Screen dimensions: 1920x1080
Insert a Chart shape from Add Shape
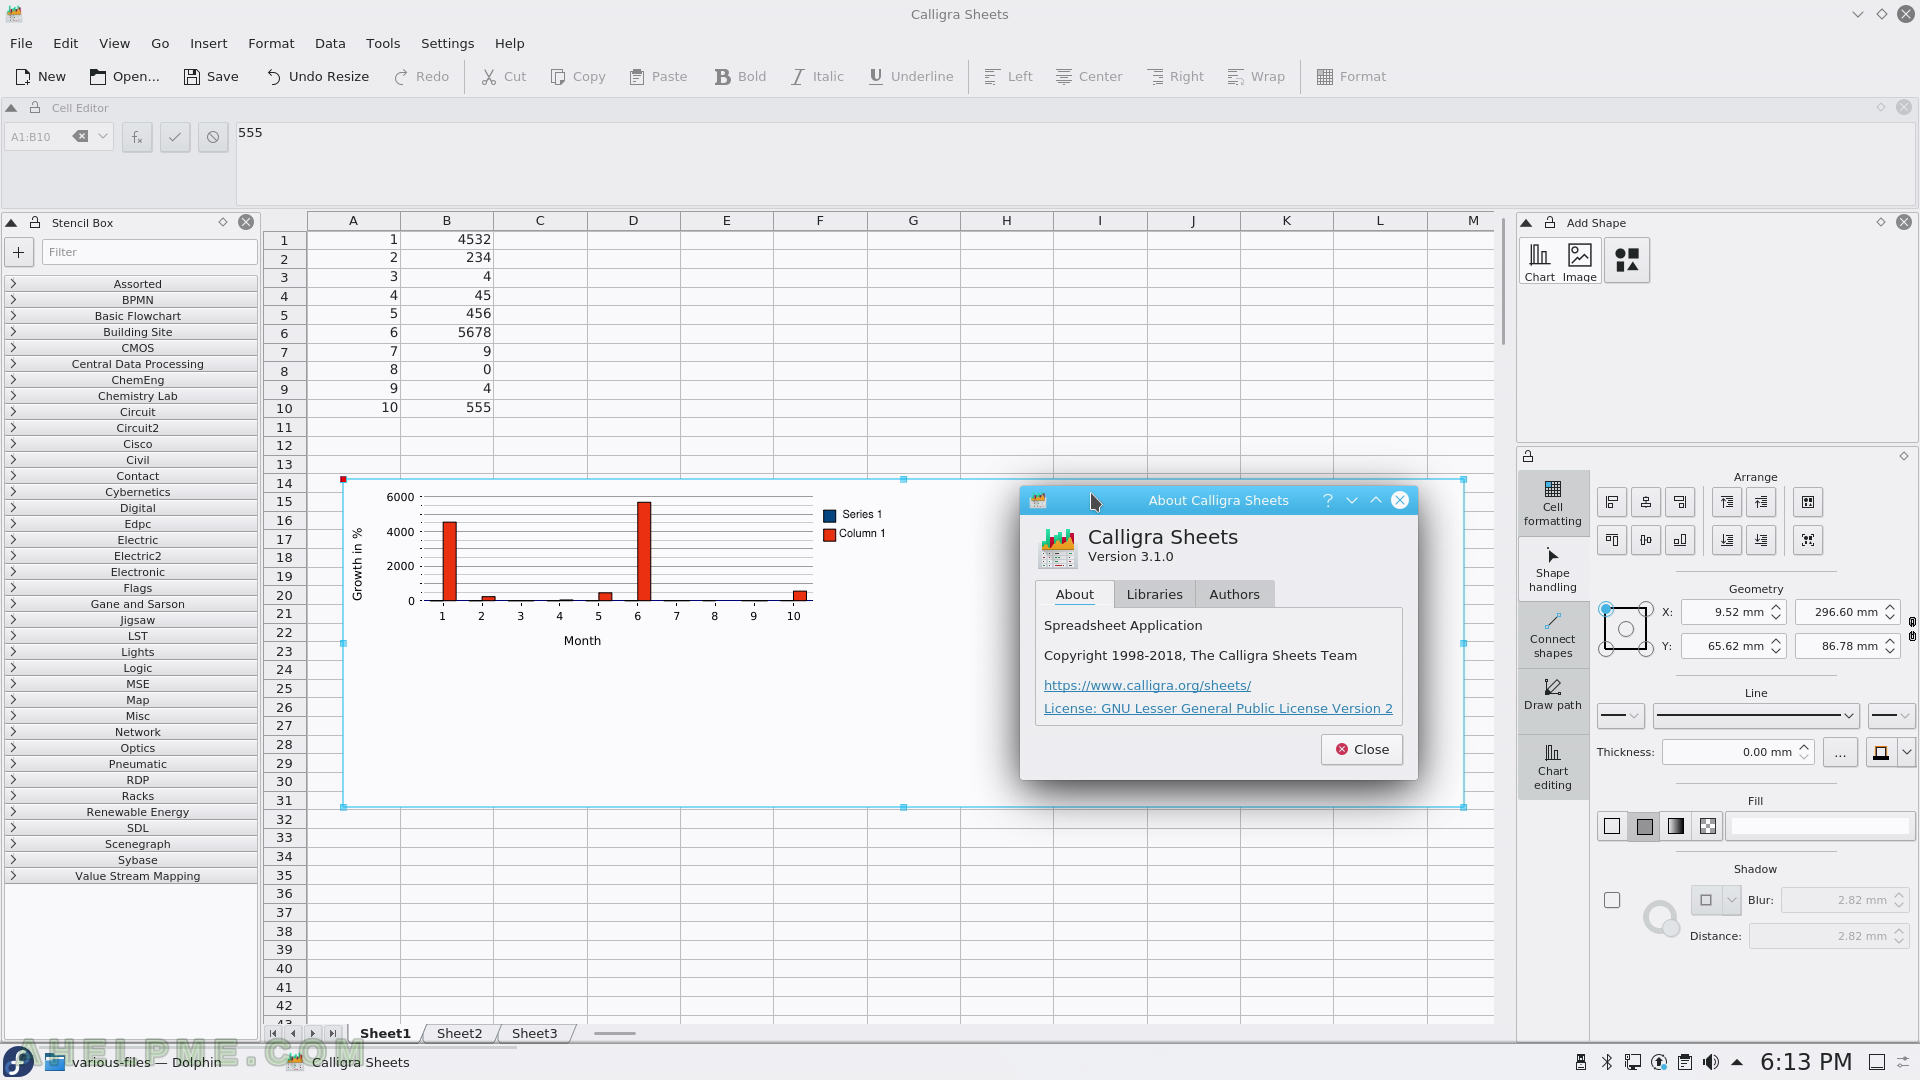coord(1539,262)
